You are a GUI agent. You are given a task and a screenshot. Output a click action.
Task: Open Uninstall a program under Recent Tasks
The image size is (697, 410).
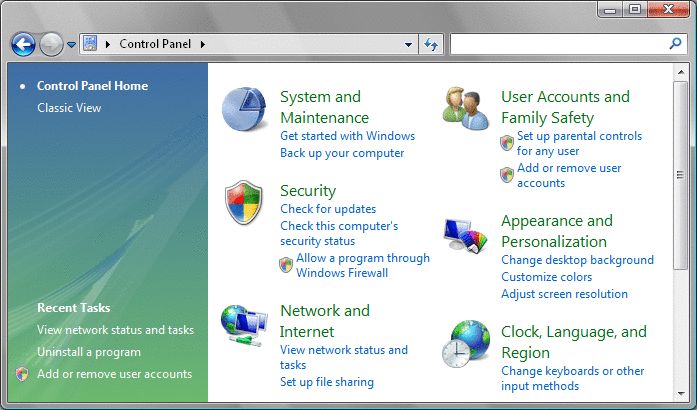[x=89, y=352]
